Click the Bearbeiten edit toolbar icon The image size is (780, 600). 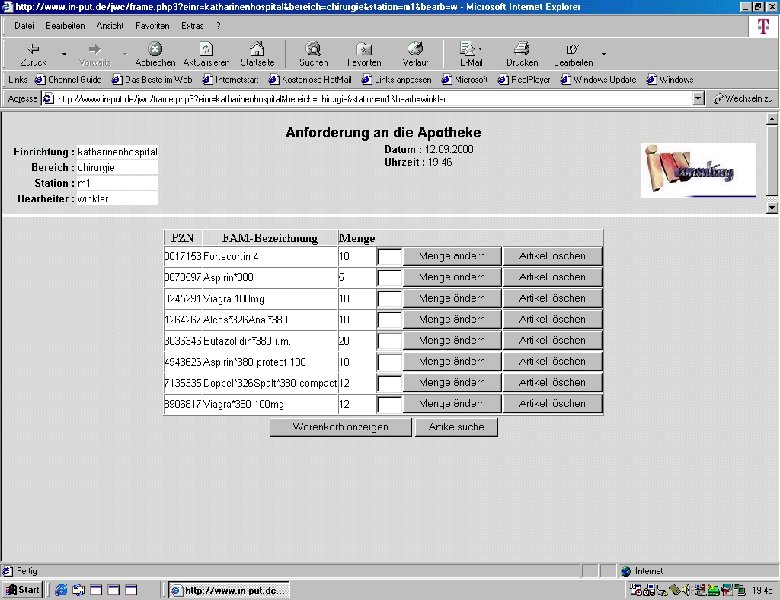tap(573, 54)
